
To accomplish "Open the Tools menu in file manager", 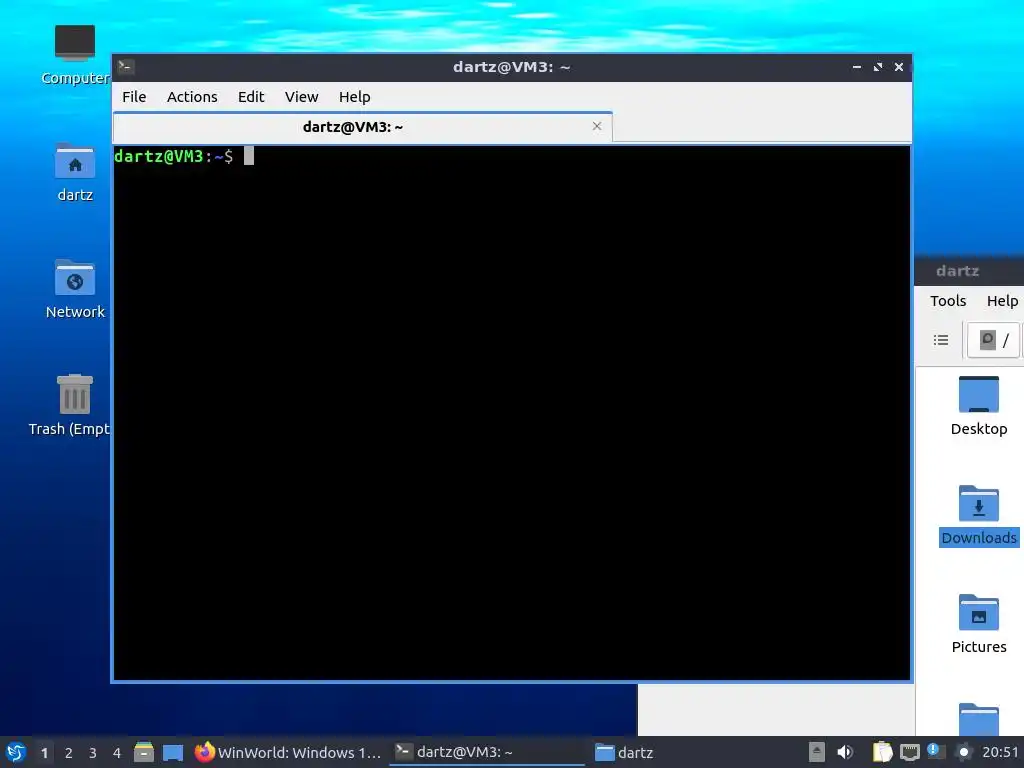I will pos(948,300).
